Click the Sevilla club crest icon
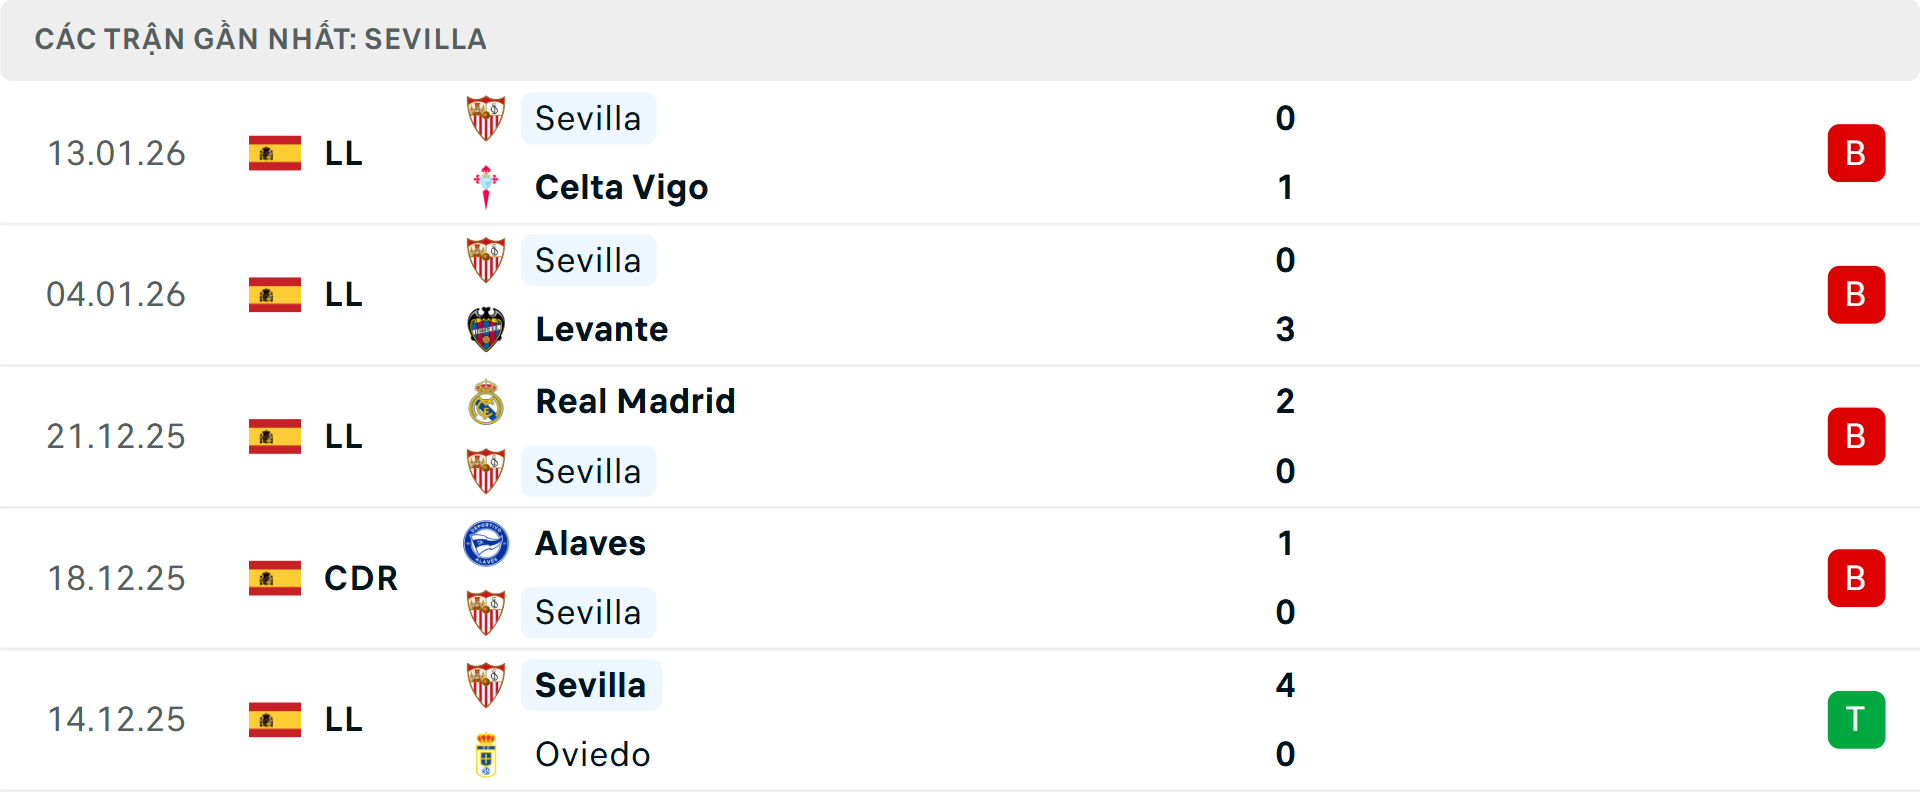Image resolution: width=1920 pixels, height=792 pixels. coord(487,117)
